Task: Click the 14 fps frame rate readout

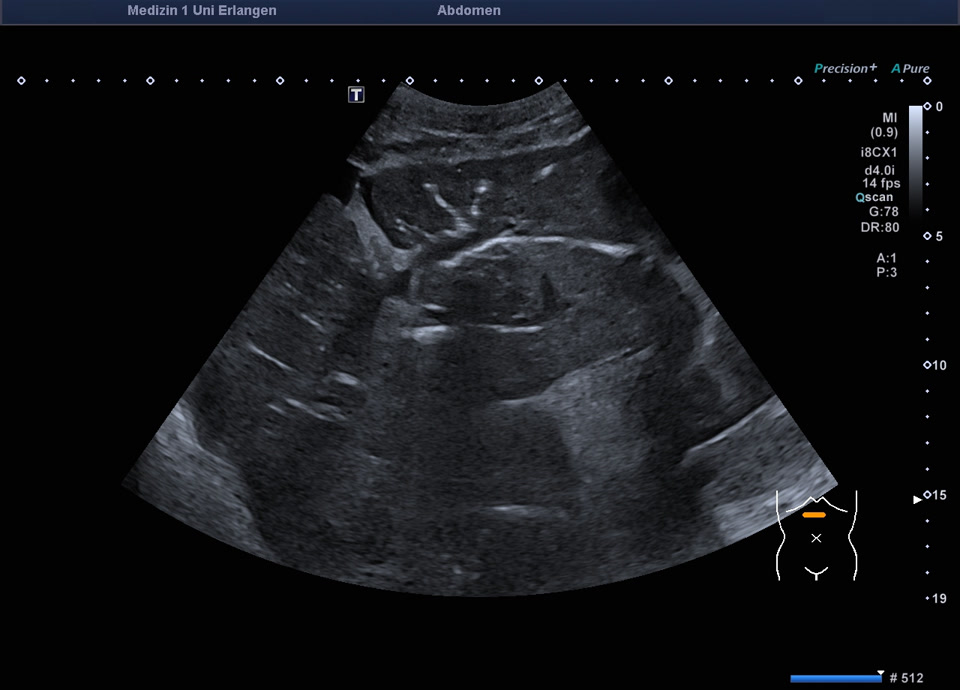Action: [881, 183]
